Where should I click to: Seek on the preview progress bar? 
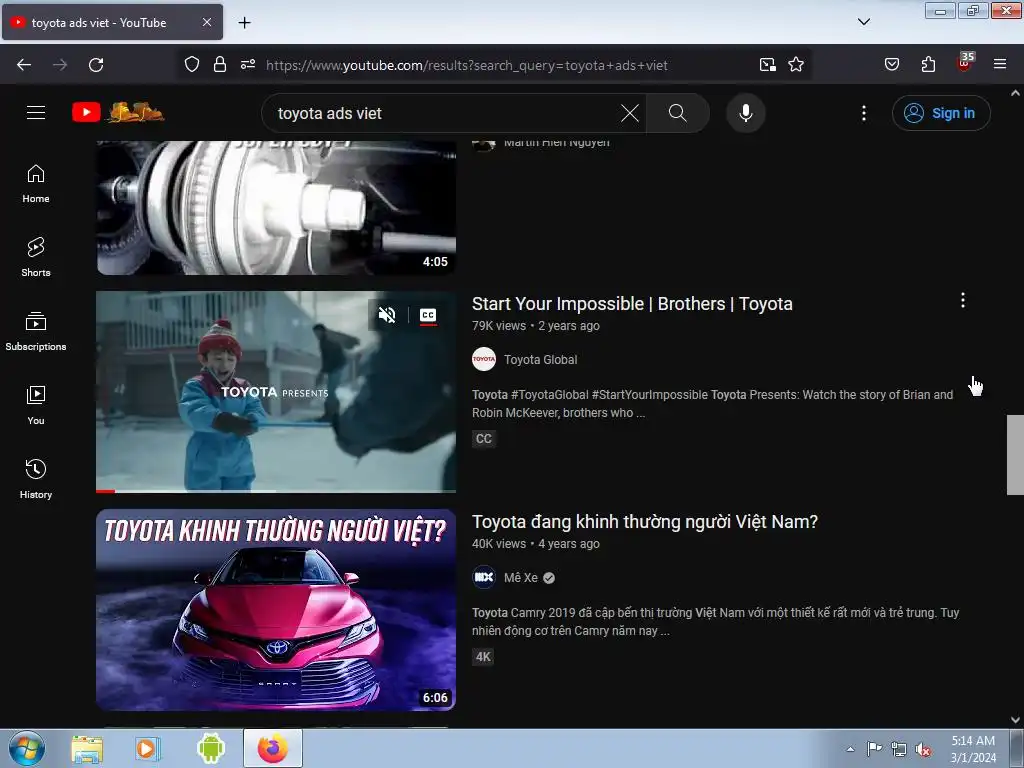point(276,490)
